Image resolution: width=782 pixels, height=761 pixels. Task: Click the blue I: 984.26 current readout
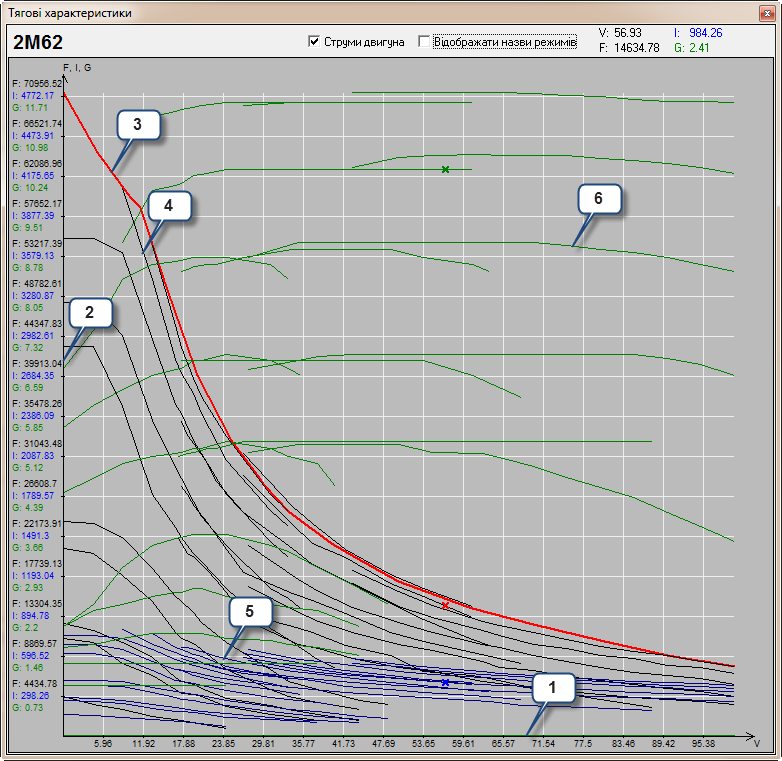[x=698, y=33]
